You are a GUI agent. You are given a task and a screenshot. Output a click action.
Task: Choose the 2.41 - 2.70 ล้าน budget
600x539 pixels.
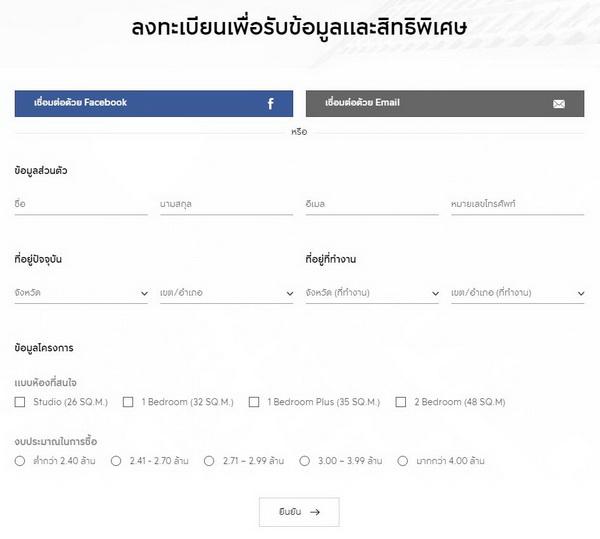pyautogui.click(x=116, y=461)
